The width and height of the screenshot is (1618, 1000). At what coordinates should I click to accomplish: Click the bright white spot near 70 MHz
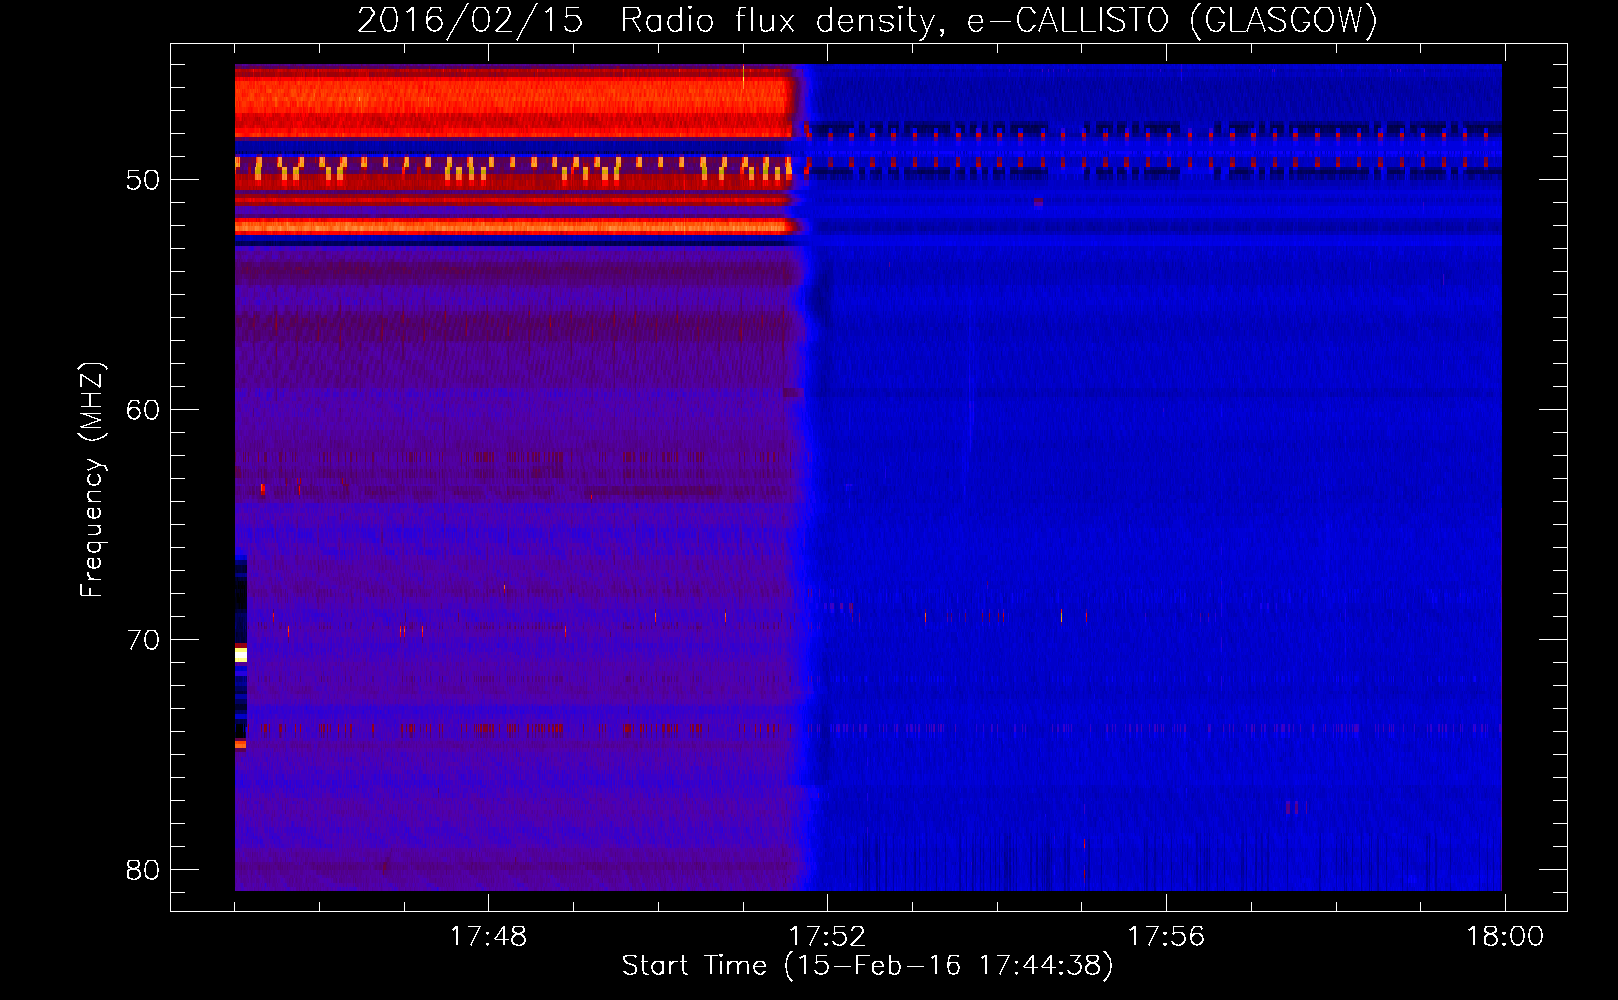241,655
